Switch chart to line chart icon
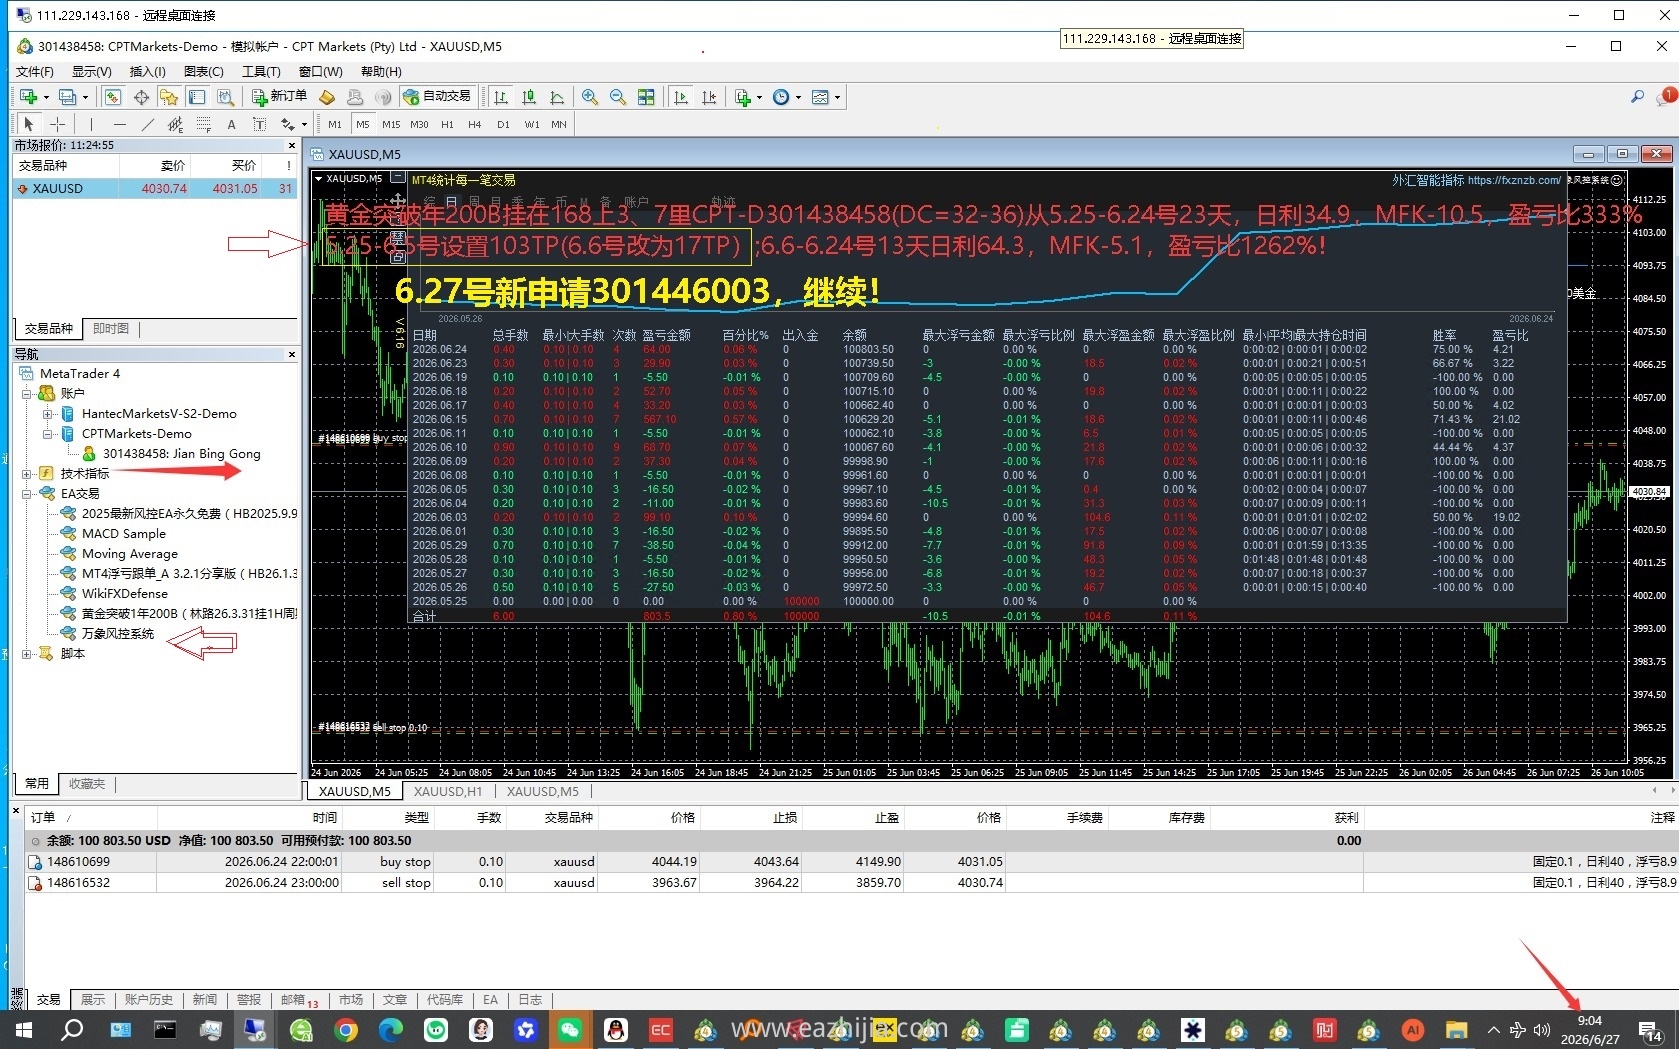This screenshot has width=1679, height=1049. point(557,97)
